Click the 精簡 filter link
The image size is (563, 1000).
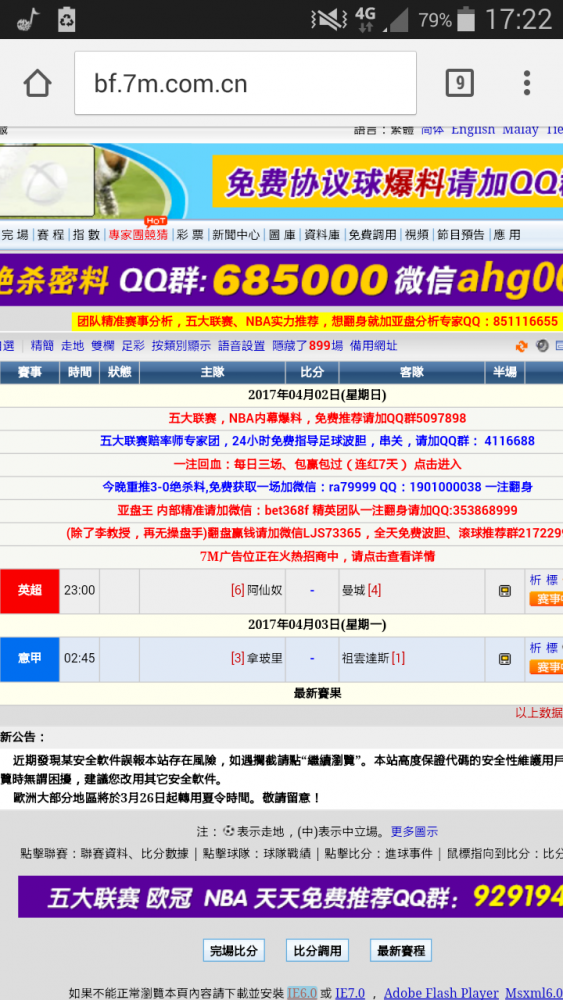[x=42, y=346]
